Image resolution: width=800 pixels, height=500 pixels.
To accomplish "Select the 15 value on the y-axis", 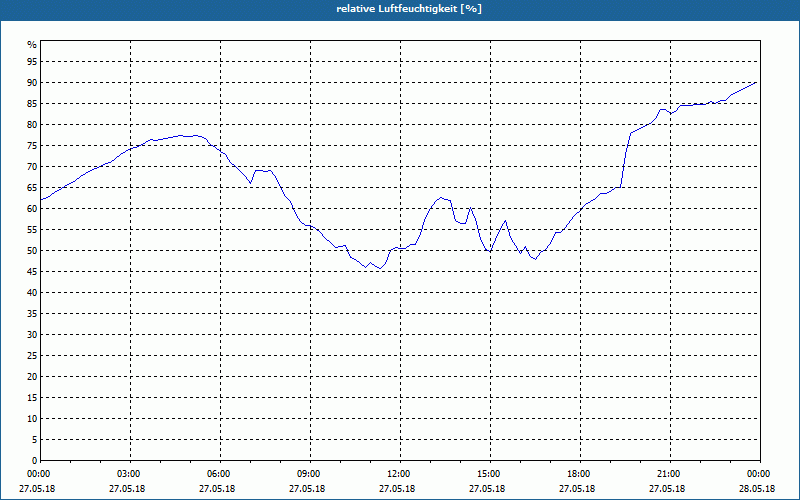I will [32, 397].
